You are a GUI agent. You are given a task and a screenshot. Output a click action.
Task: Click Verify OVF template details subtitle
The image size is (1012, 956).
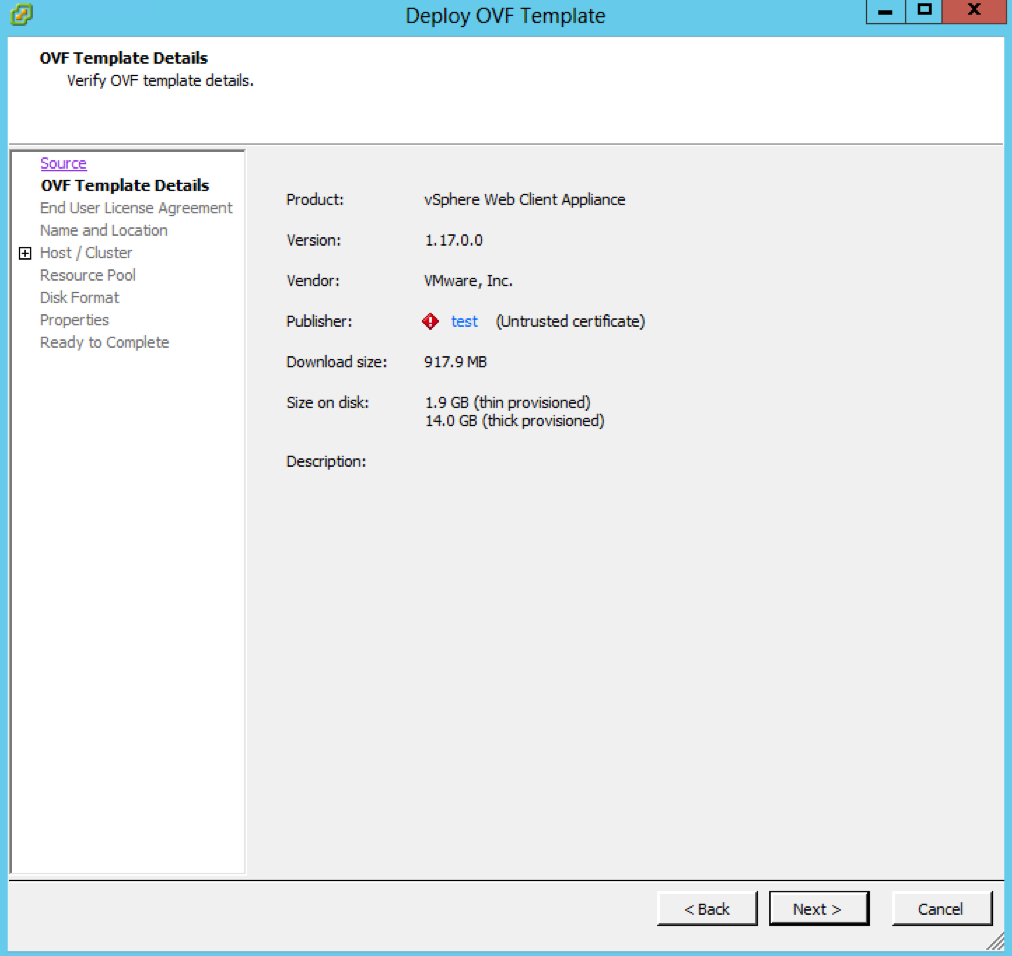[160, 81]
